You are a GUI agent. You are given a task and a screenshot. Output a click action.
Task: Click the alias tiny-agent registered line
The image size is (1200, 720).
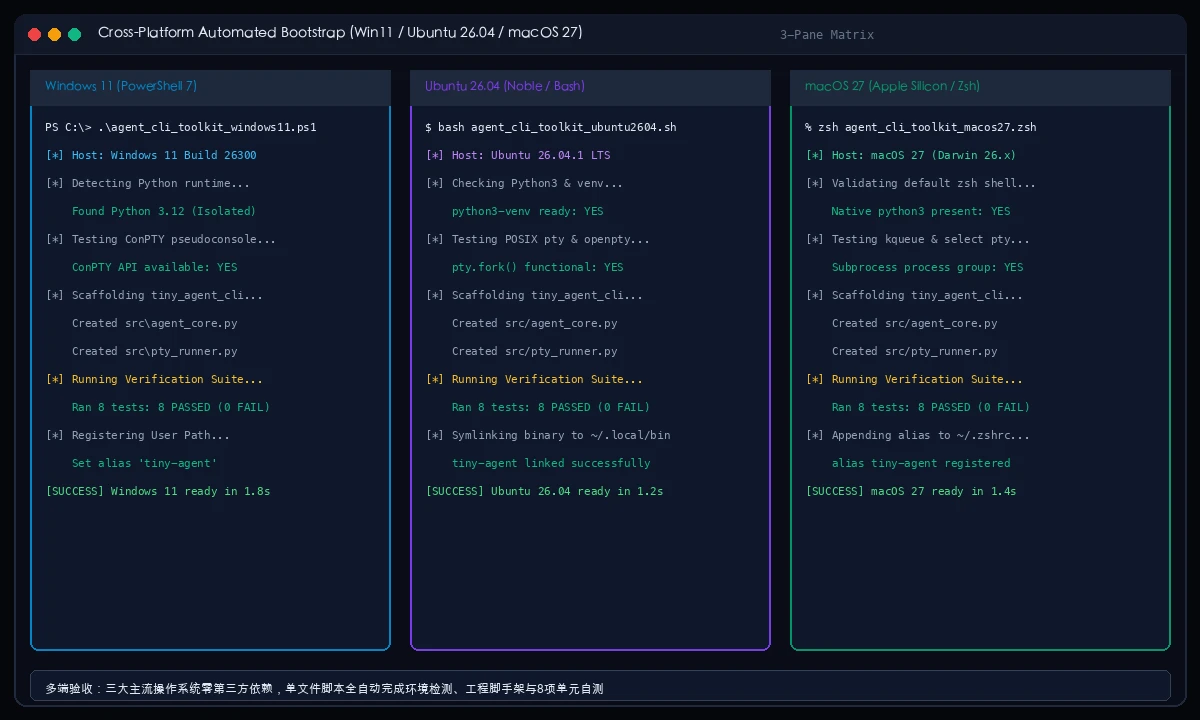coord(921,464)
